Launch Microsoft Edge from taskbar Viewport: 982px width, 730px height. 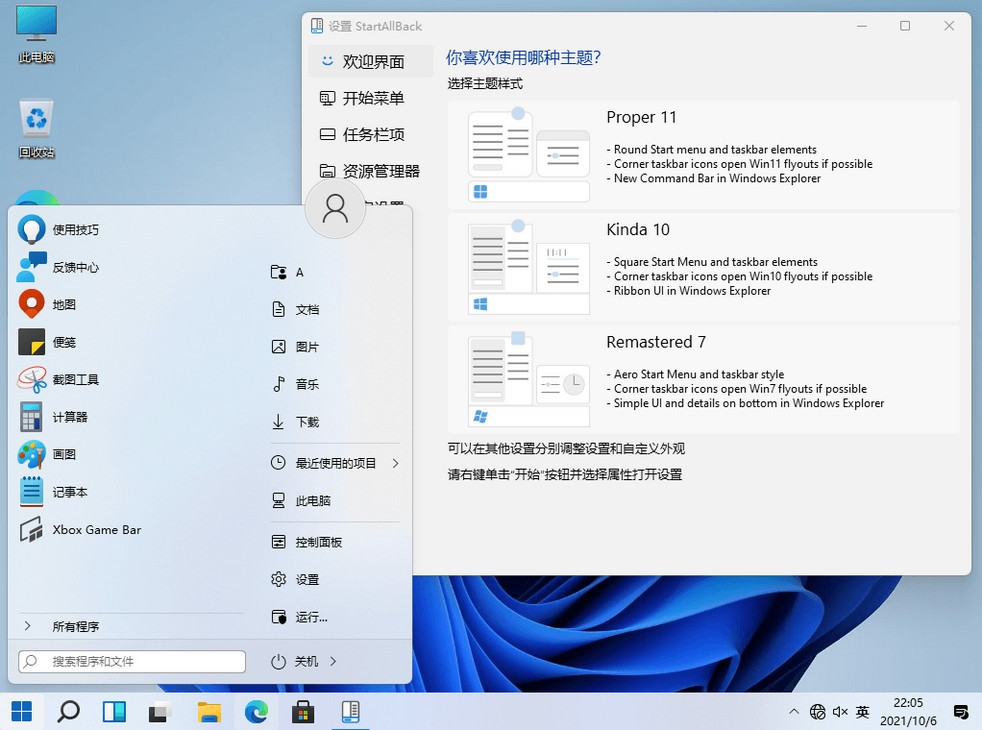(256, 711)
